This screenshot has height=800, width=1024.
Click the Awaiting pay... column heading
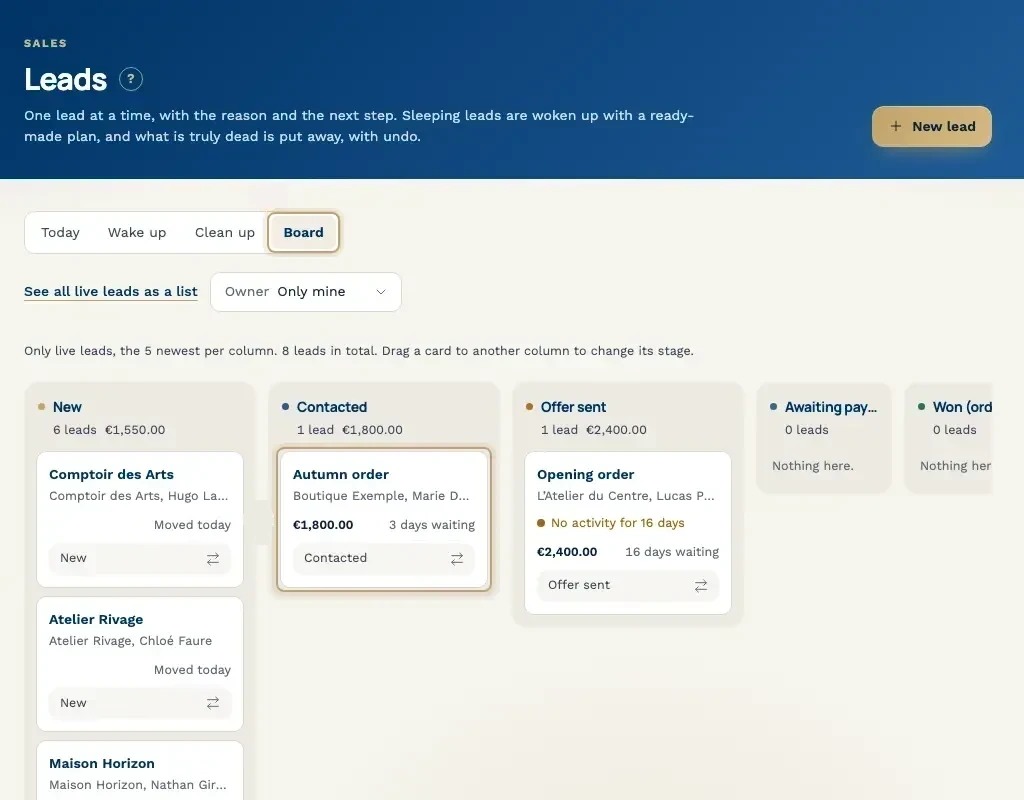830,407
